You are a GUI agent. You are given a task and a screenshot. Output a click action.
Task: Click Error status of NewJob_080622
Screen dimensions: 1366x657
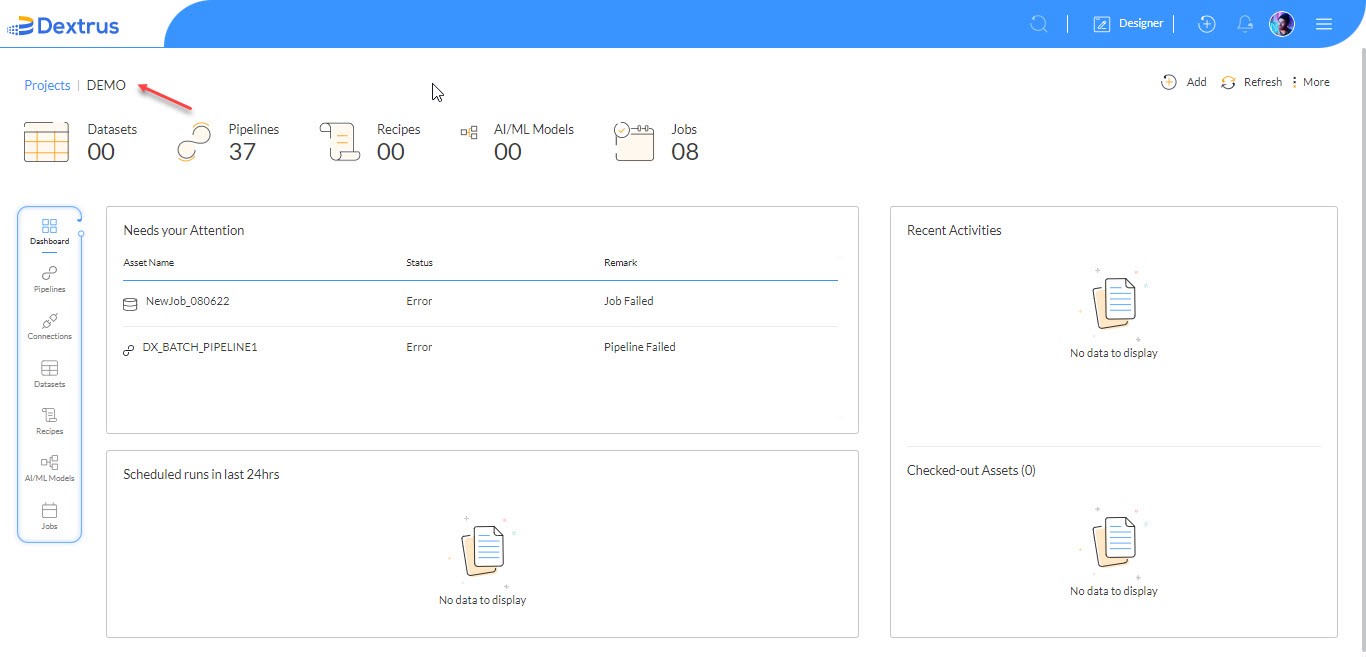click(419, 301)
